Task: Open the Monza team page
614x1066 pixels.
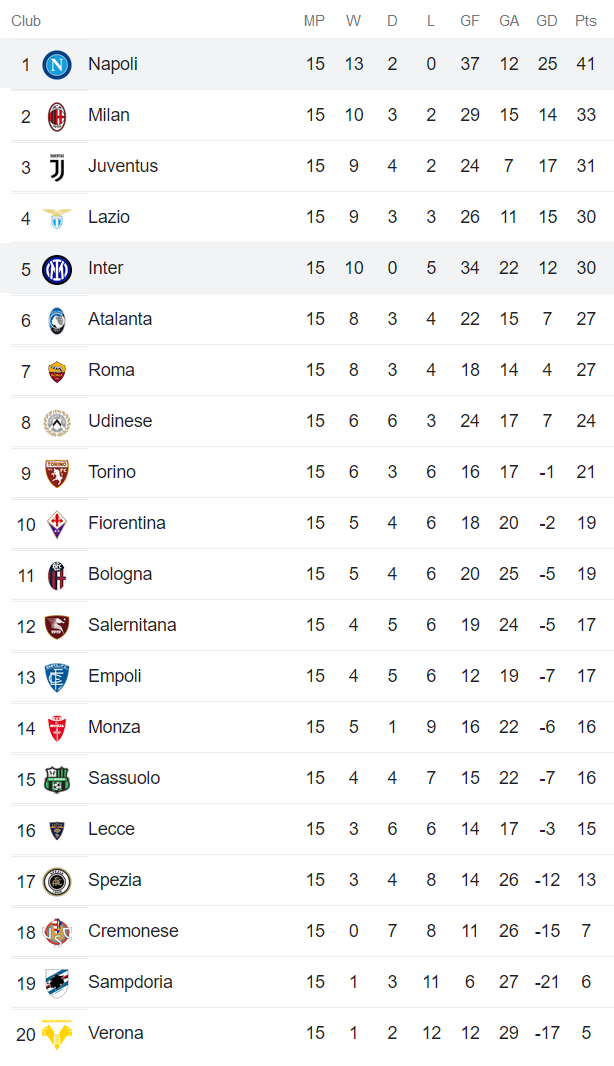Action: [114, 727]
